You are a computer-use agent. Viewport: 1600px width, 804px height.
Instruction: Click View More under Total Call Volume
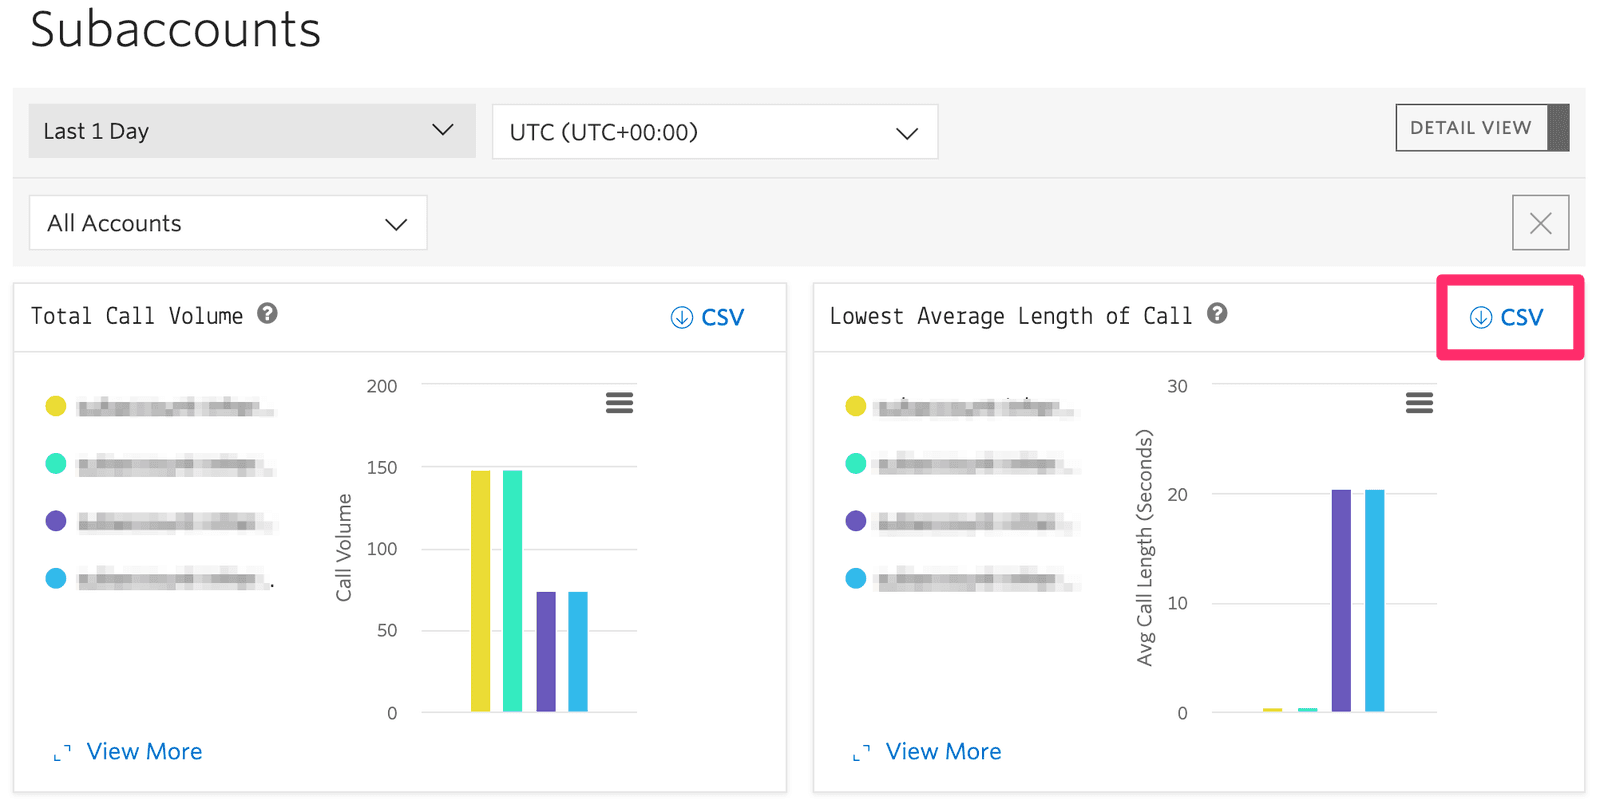point(144,752)
